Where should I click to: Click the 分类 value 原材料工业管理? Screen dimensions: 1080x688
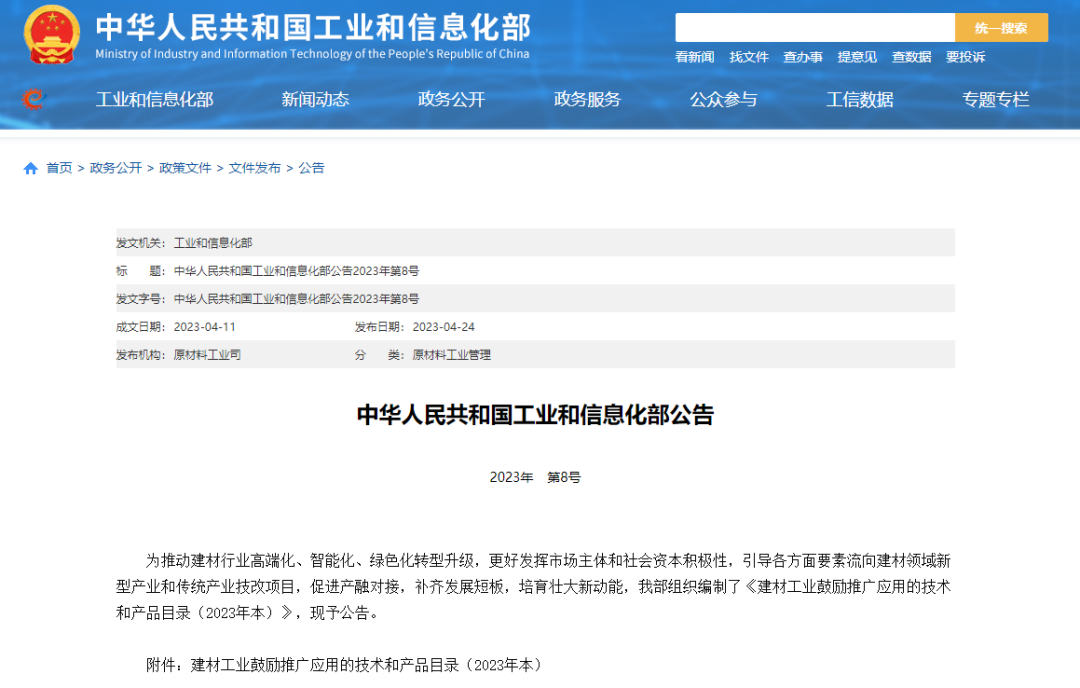(451, 355)
